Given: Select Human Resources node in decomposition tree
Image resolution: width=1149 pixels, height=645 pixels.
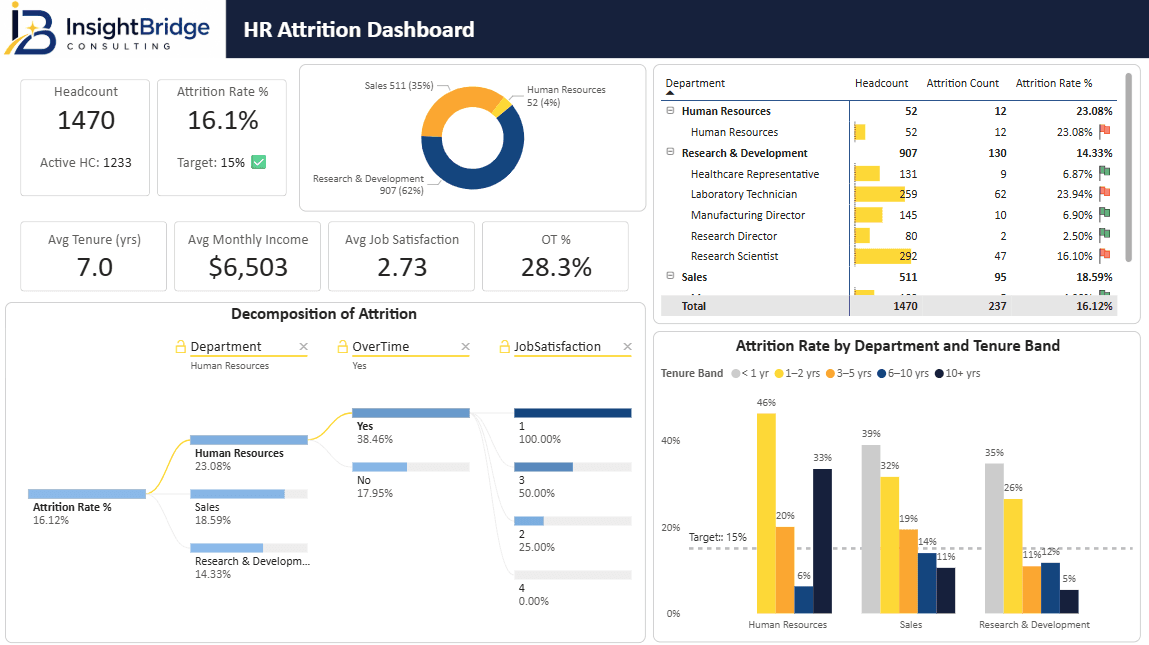Looking at the screenshot, I should [x=248, y=440].
